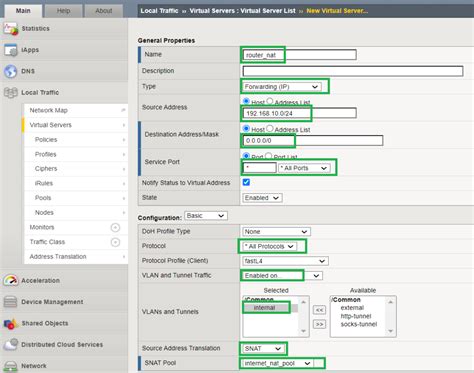Open the Ciphers menu item
474x373 pixels.
click(x=76, y=169)
